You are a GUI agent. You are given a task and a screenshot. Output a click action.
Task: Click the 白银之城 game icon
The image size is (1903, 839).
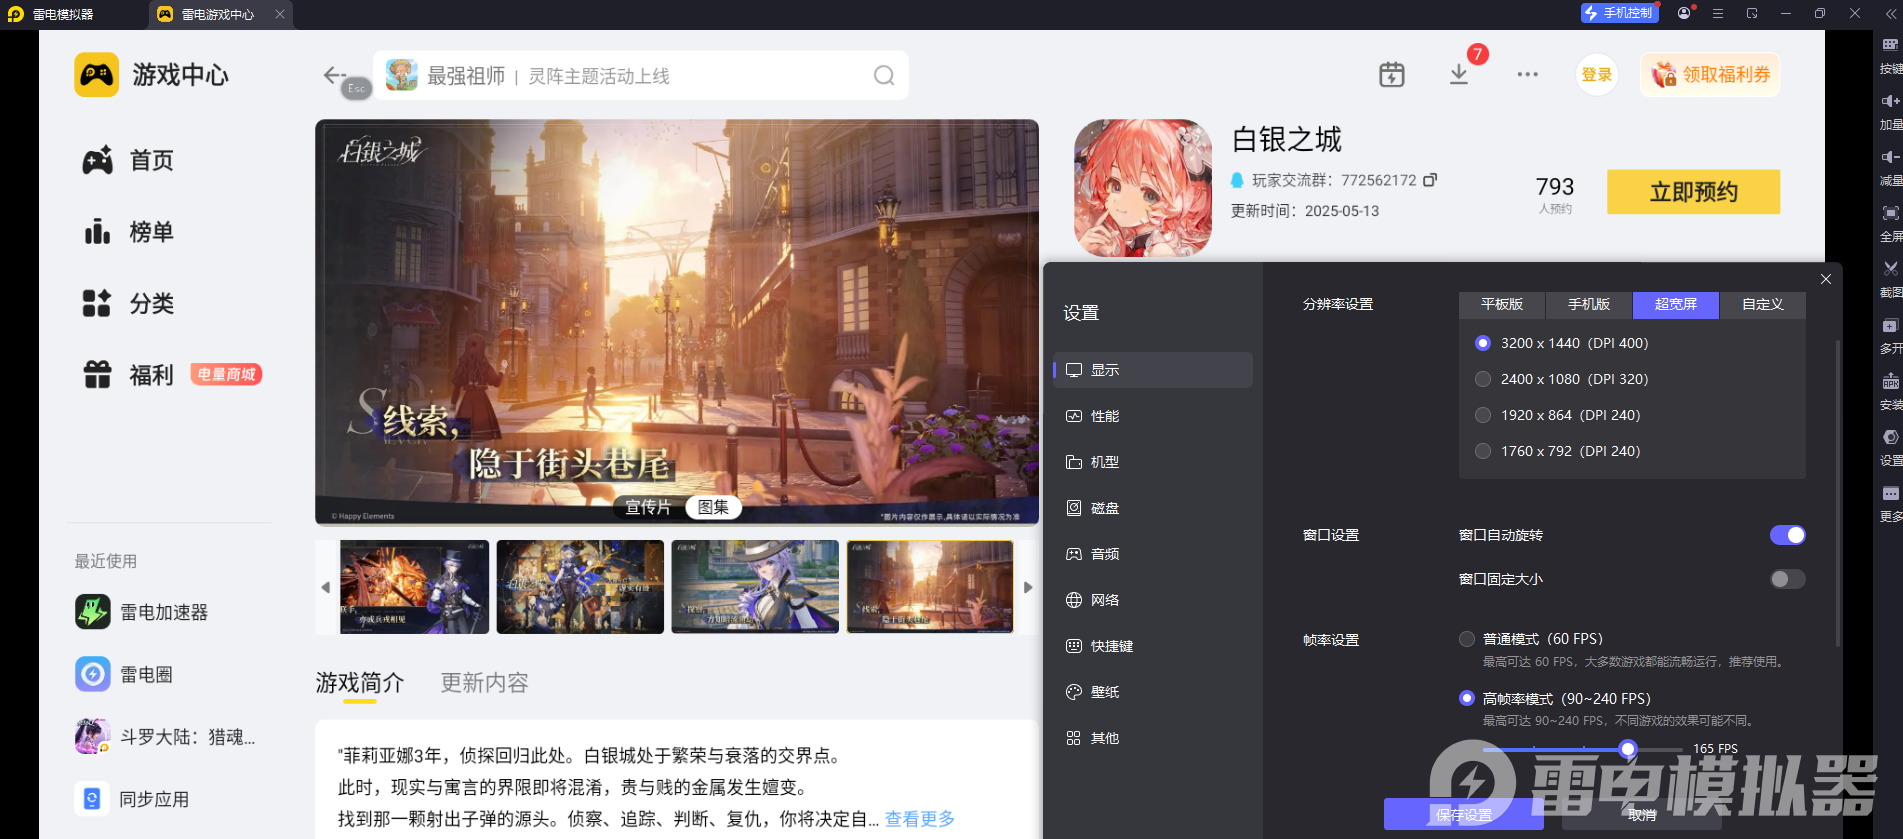[1143, 188]
